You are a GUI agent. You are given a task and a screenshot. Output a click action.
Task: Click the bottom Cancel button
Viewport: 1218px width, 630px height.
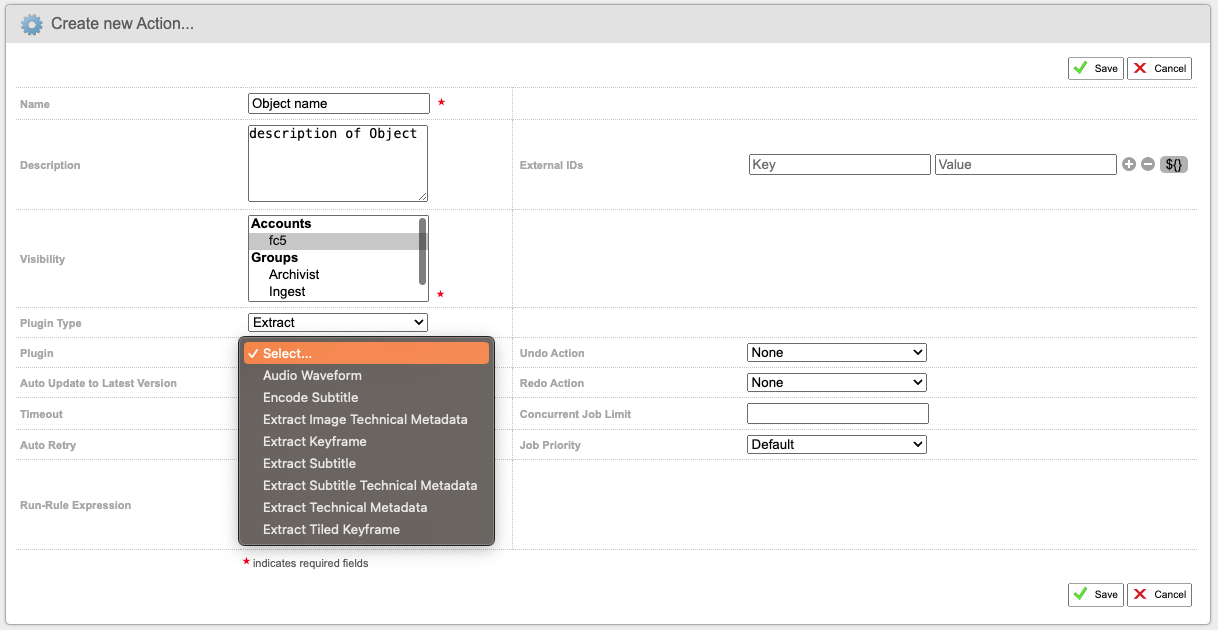pos(1159,594)
